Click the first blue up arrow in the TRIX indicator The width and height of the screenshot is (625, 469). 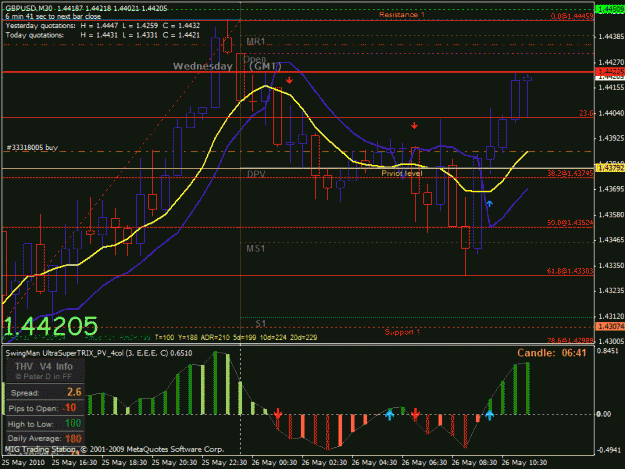pyautogui.click(x=389, y=415)
